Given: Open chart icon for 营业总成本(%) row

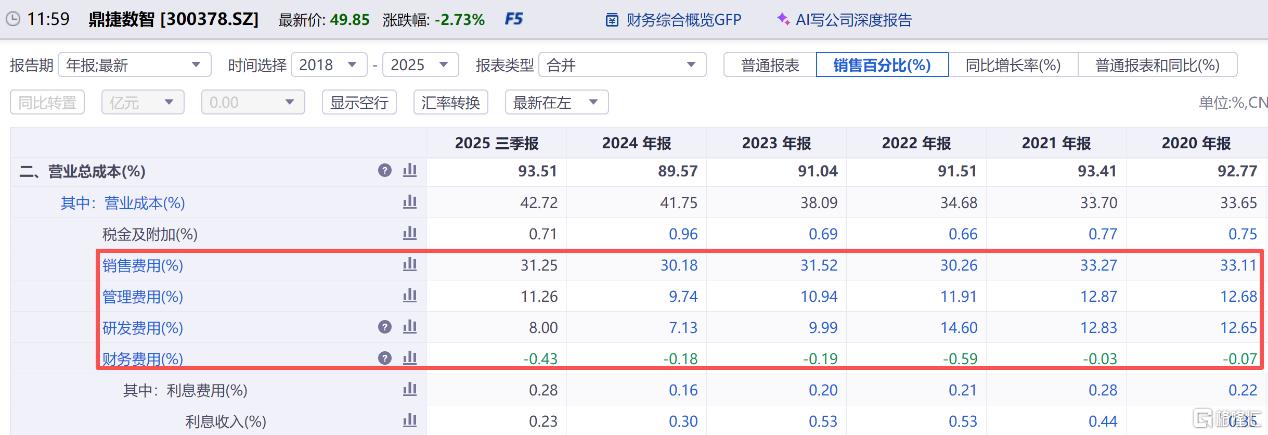Looking at the screenshot, I should click(x=409, y=171).
